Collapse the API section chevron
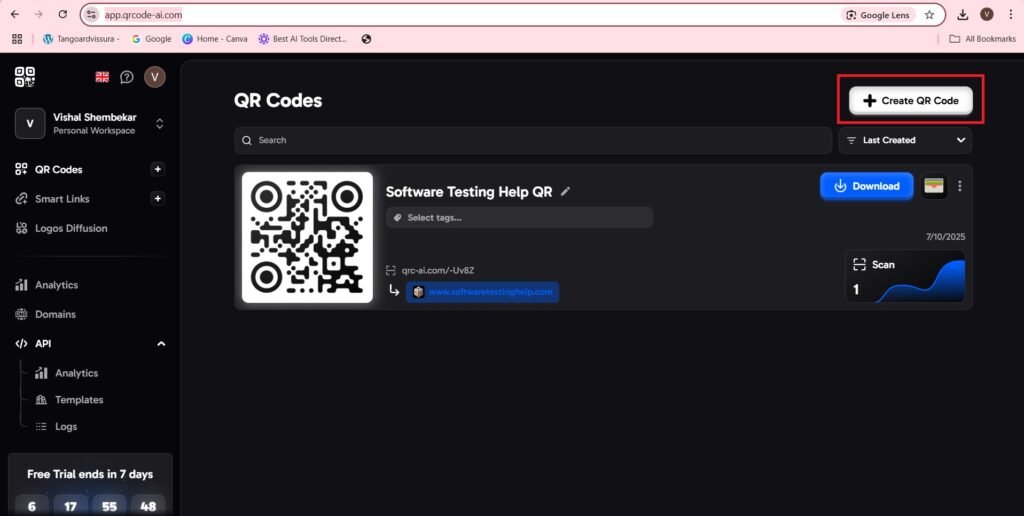This screenshot has width=1024, height=516. 161,344
